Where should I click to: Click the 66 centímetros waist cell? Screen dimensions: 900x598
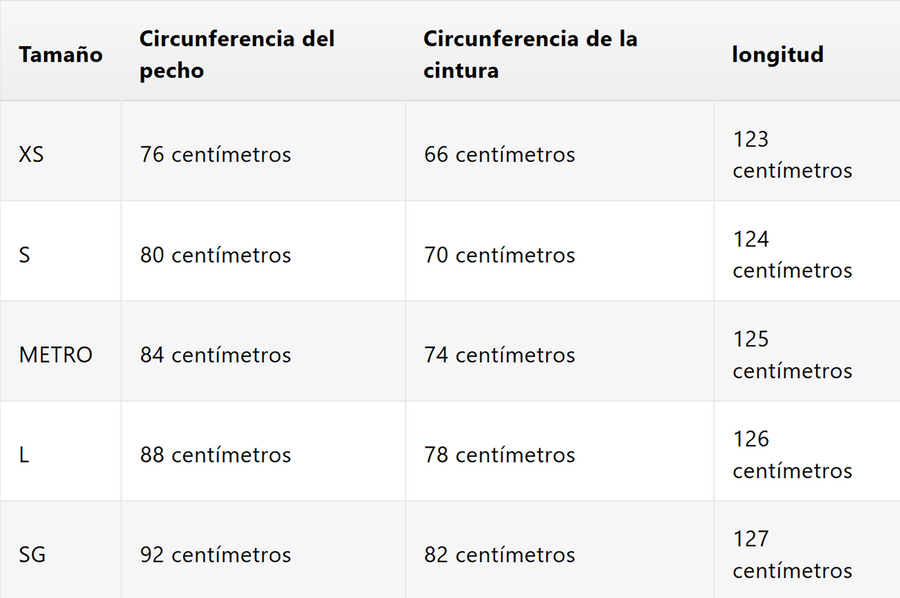point(499,155)
